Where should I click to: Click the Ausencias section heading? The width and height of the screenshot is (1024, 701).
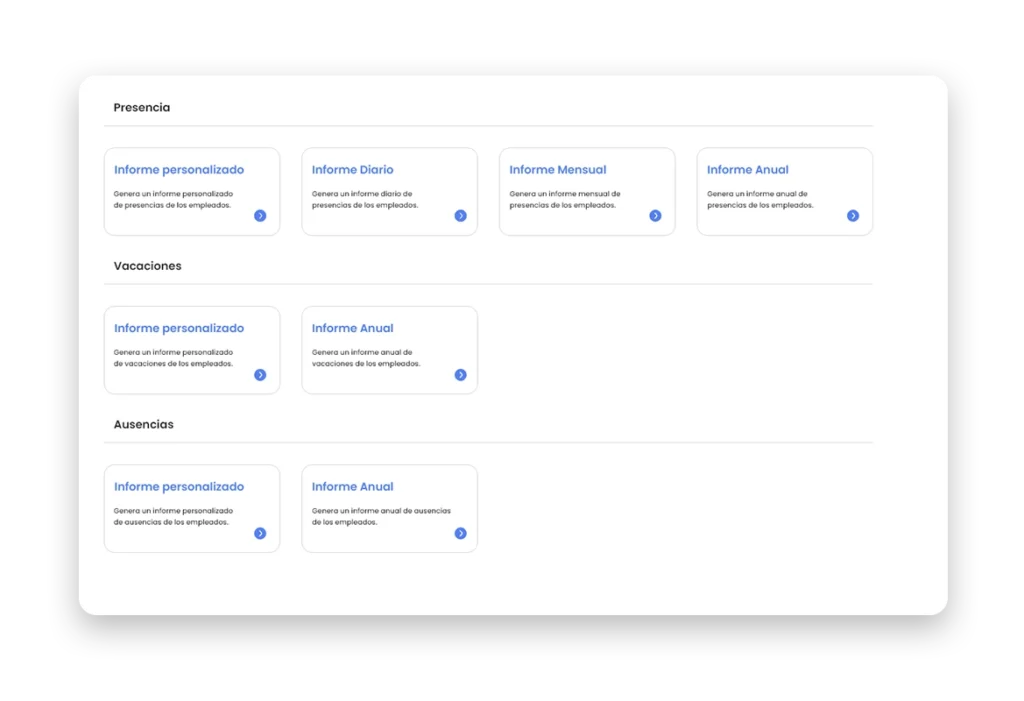143,425
